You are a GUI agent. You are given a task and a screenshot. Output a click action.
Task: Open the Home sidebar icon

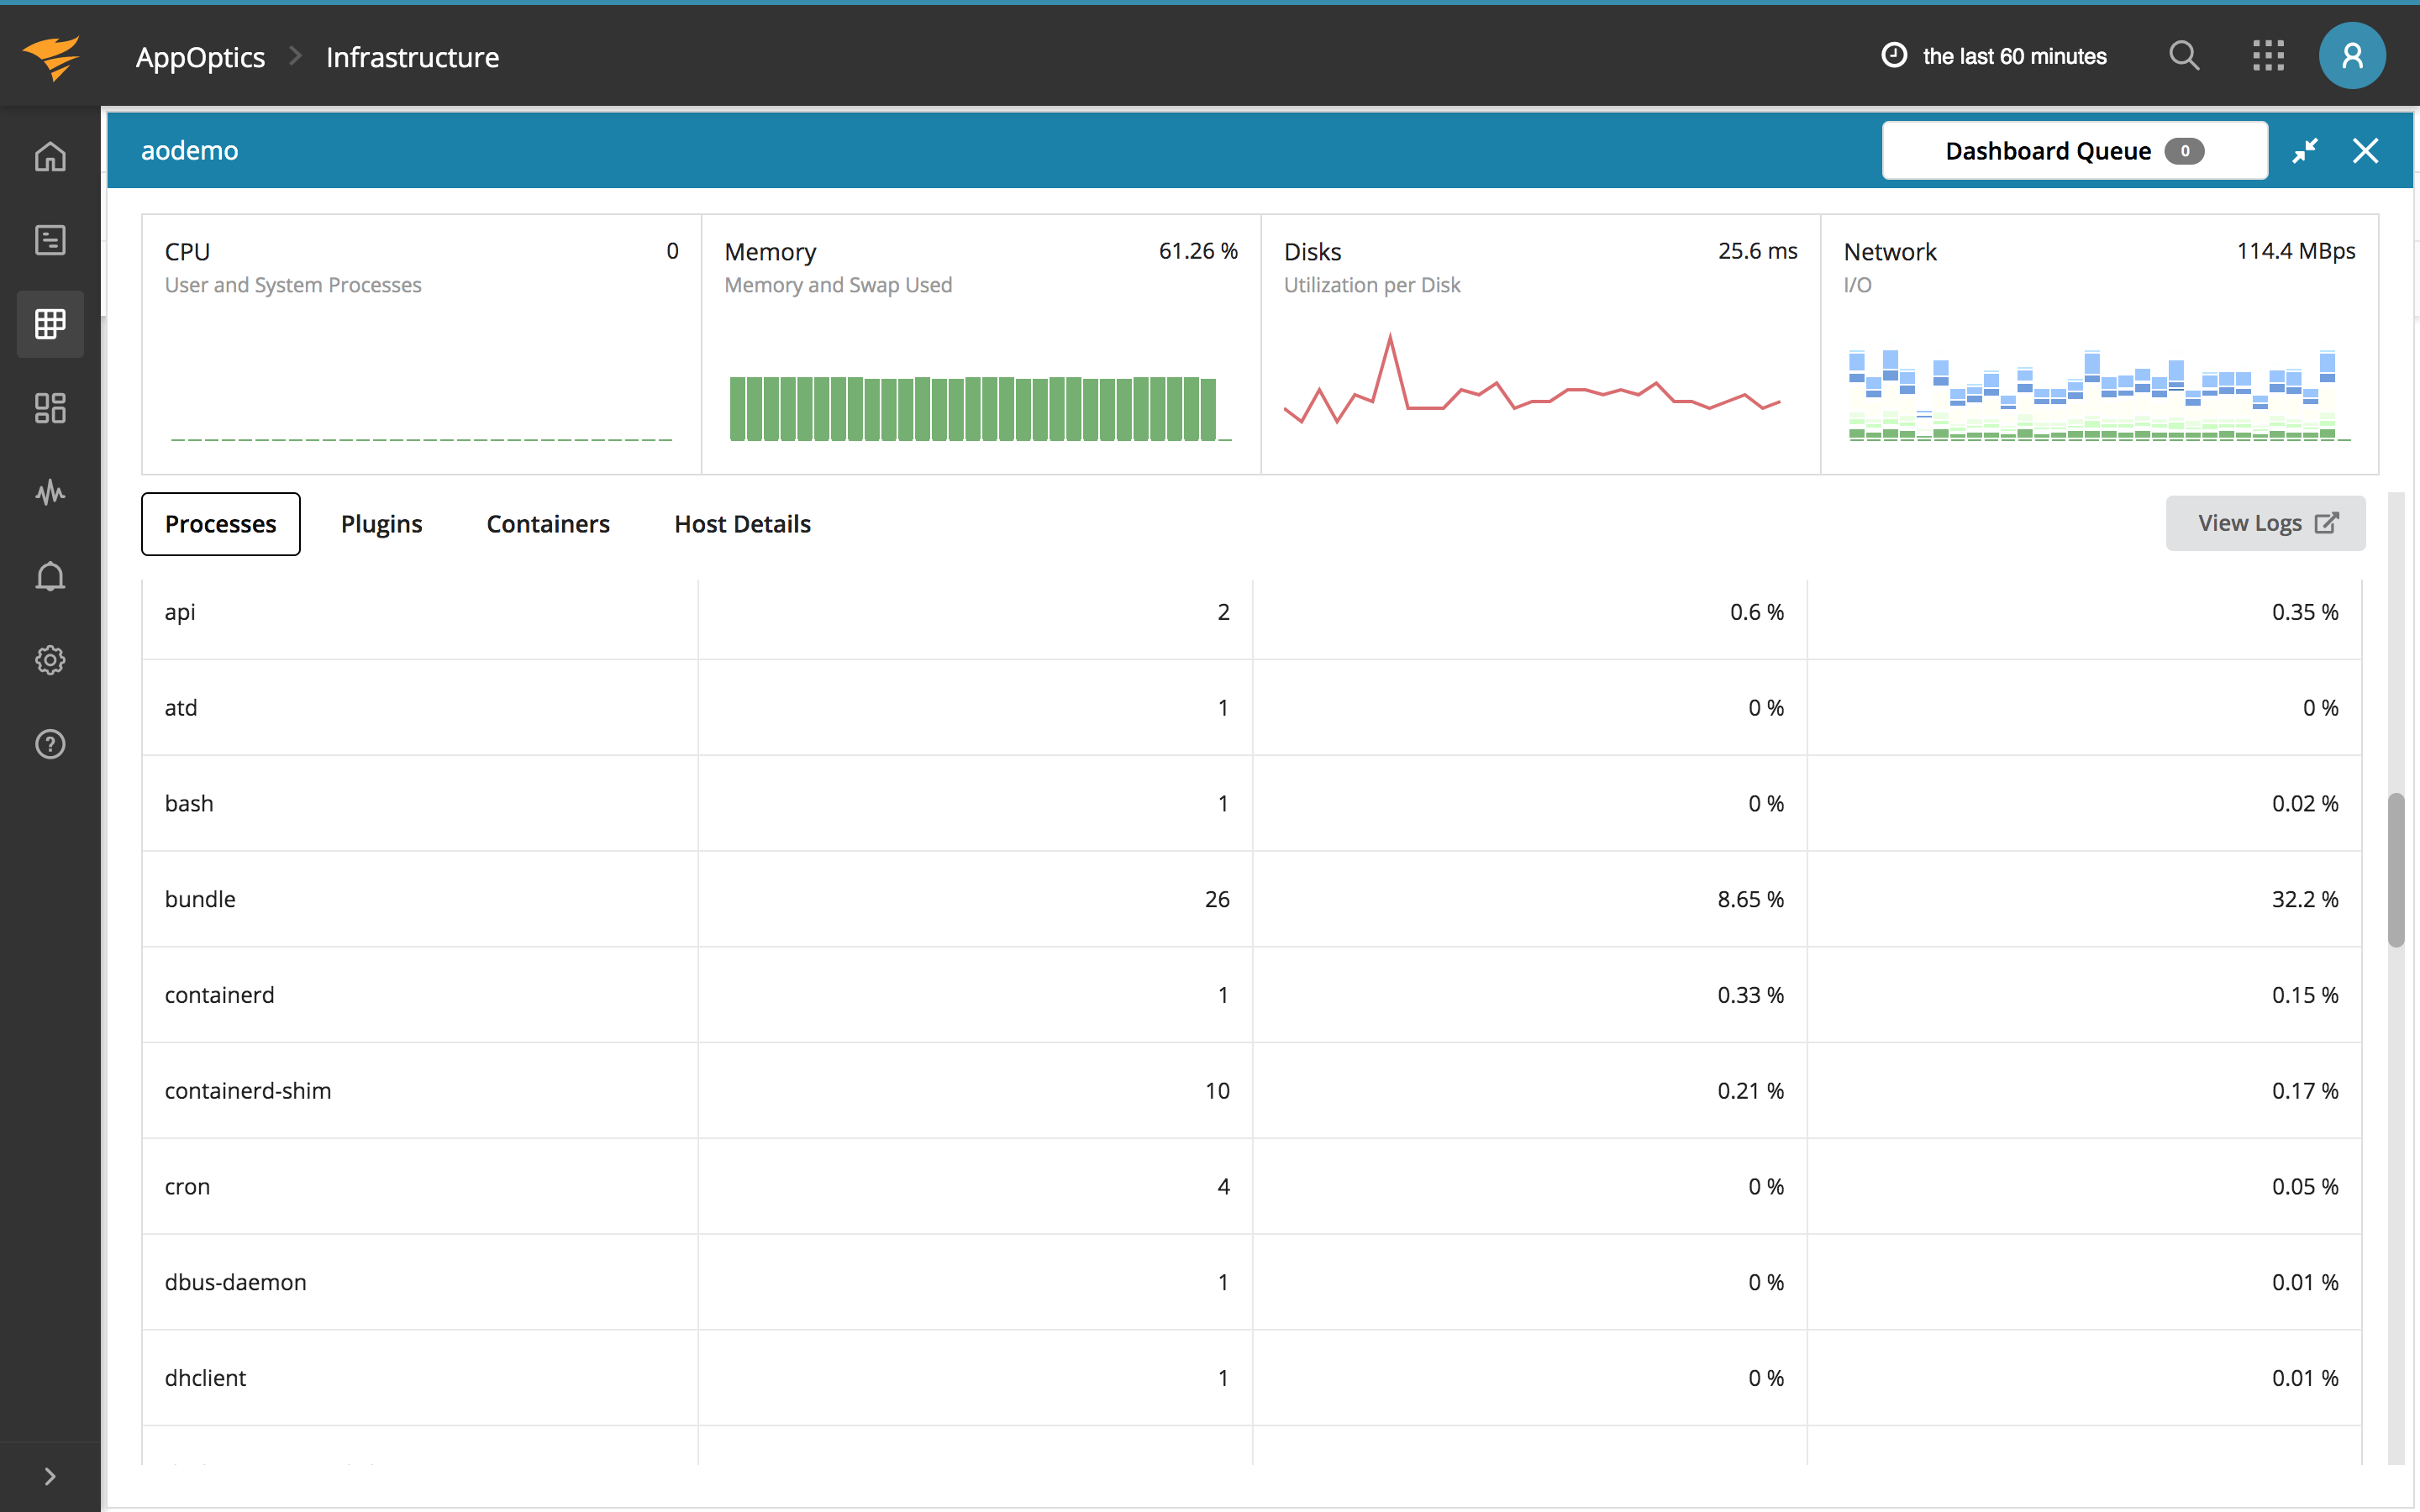[x=50, y=156]
